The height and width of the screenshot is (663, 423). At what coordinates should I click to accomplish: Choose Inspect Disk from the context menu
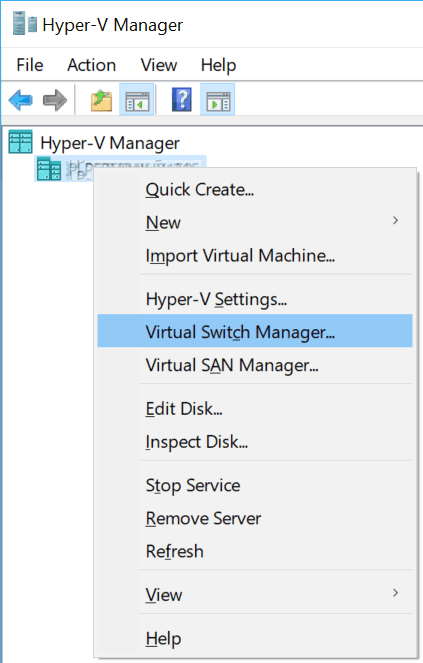pos(255,442)
